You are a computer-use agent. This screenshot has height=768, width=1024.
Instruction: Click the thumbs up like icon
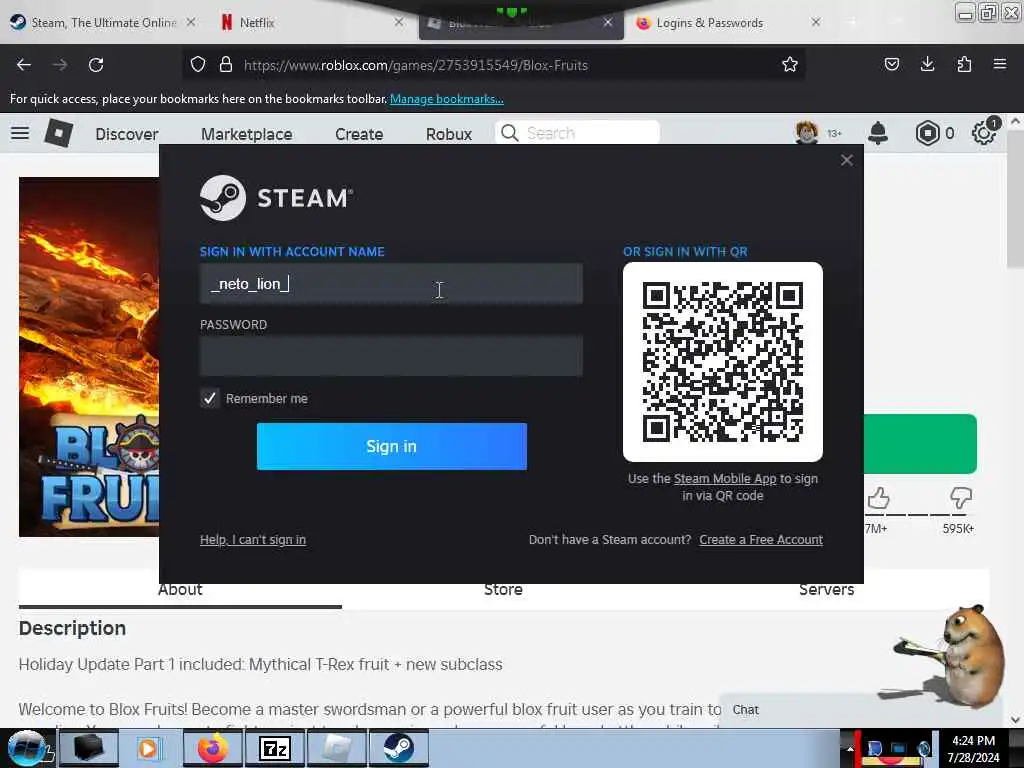[878, 498]
